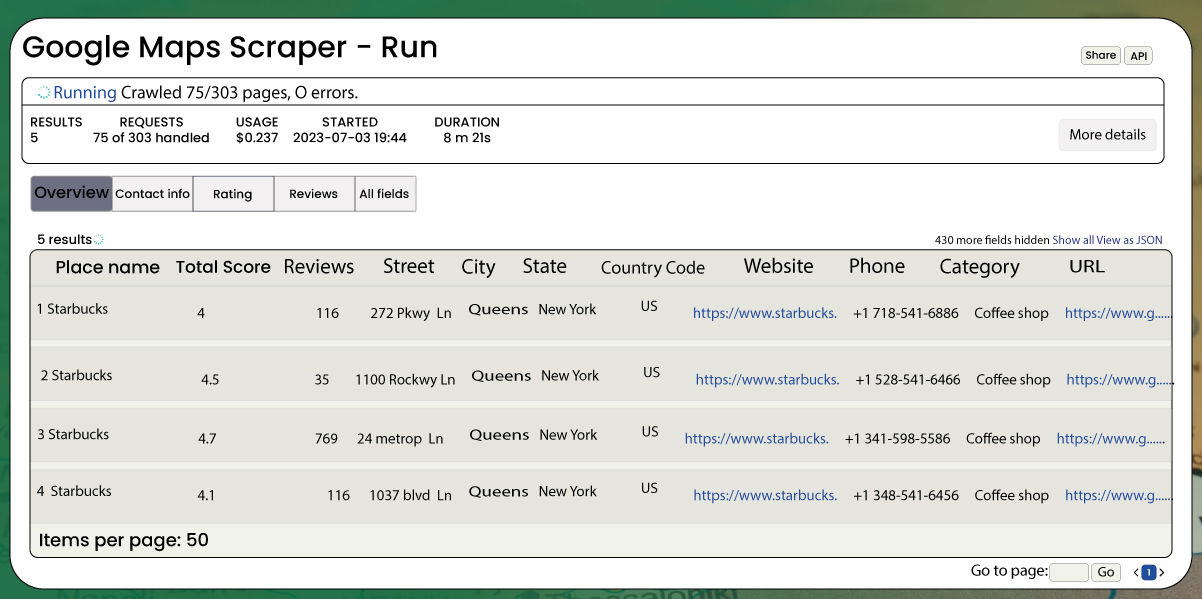Click the Running status label
The height and width of the screenshot is (599, 1202).
coord(85,93)
